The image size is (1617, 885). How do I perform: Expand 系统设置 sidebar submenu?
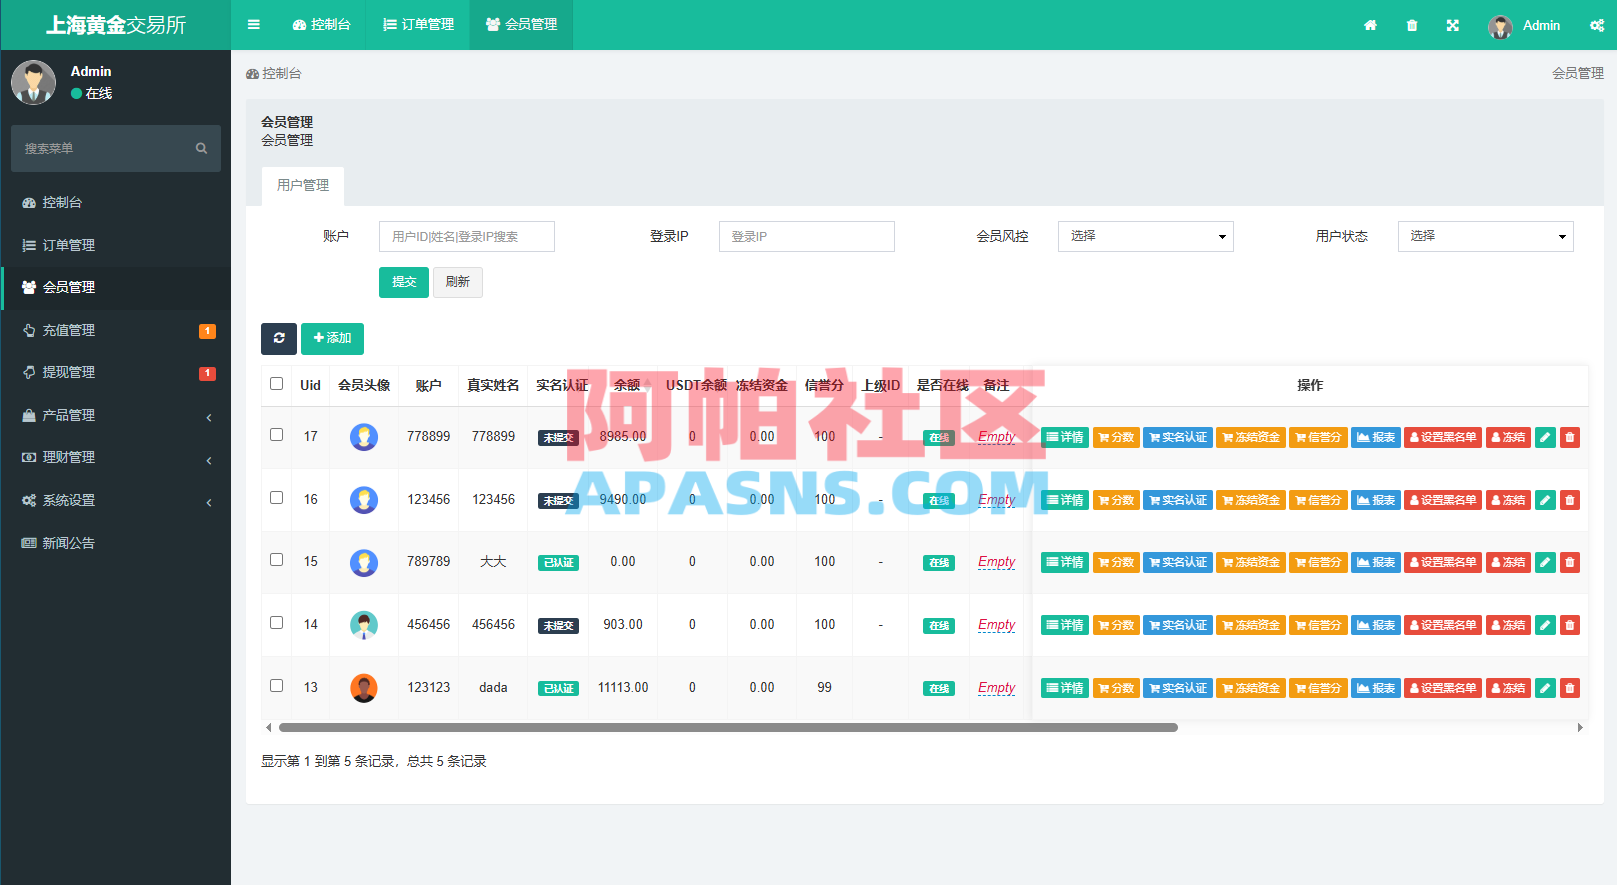coord(116,500)
